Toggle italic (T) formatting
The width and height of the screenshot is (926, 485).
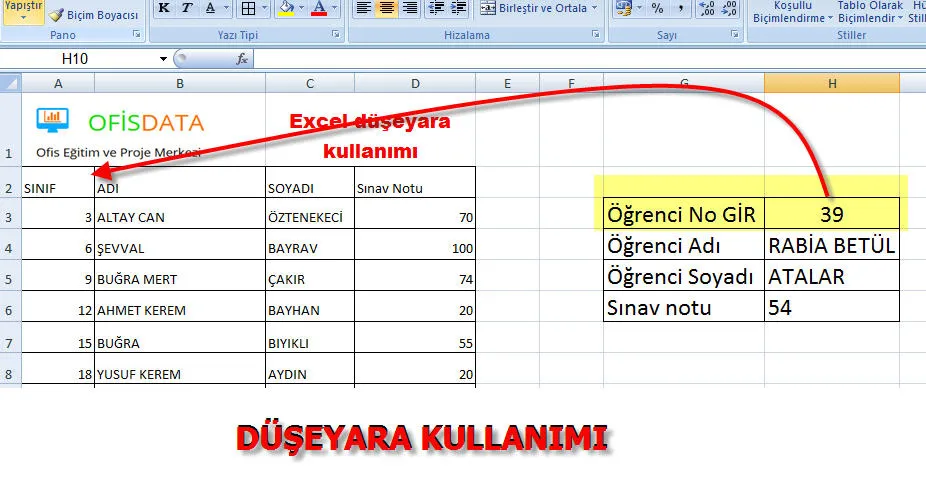click(187, 9)
